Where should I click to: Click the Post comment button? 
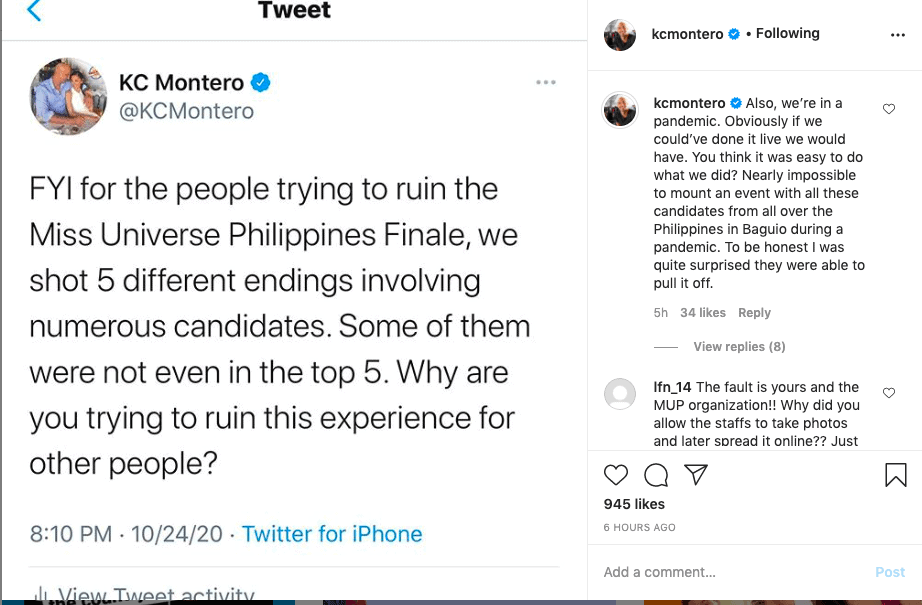pyautogui.click(x=890, y=572)
